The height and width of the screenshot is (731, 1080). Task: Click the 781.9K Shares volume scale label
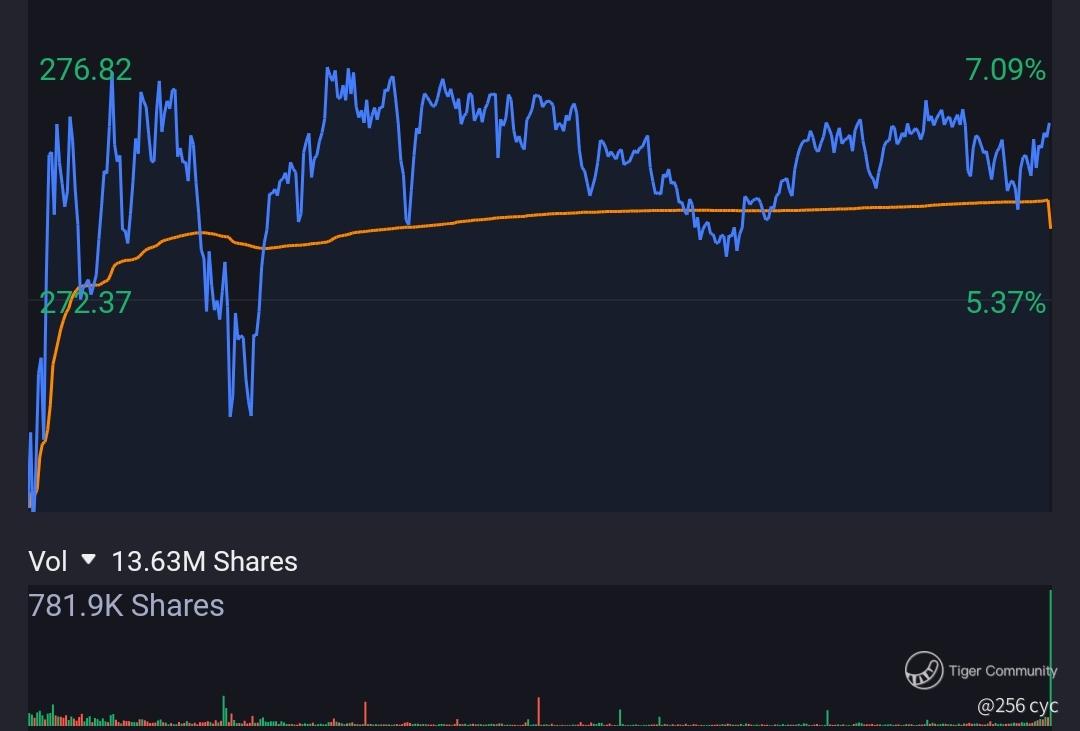pyautogui.click(x=126, y=606)
